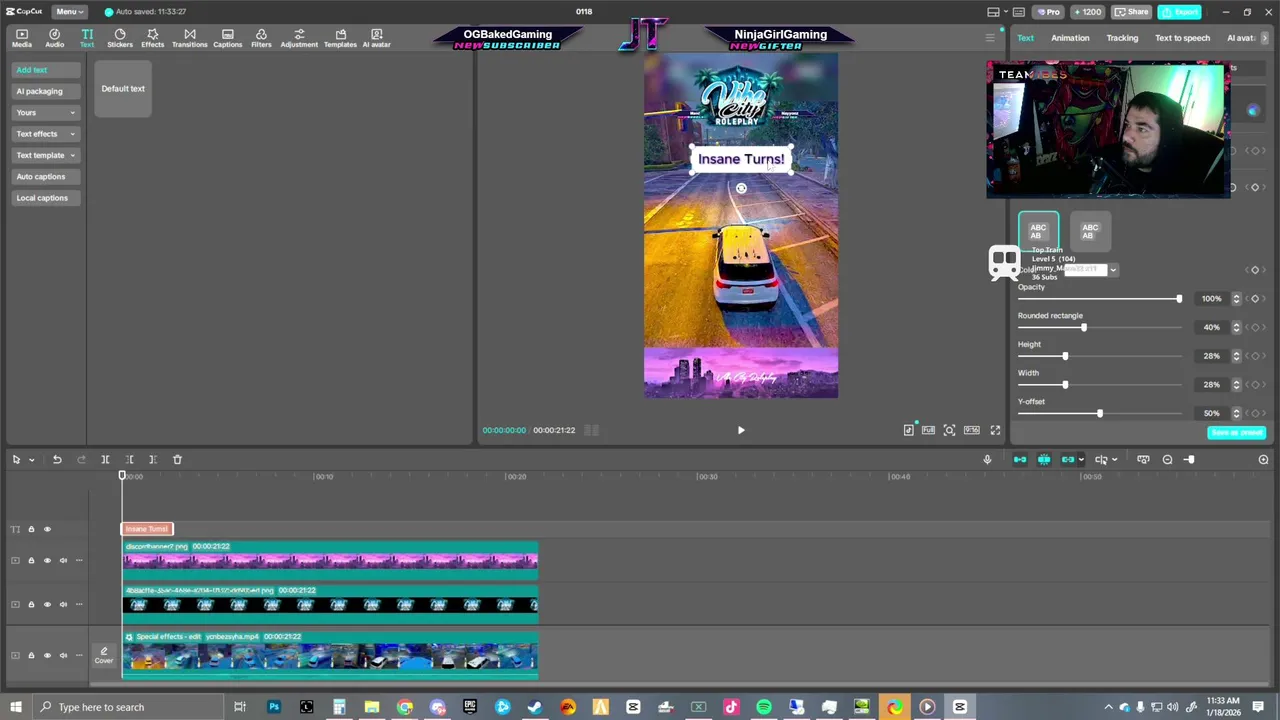The height and width of the screenshot is (720, 1280).
Task: Switch to the Animation tab
Action: pyautogui.click(x=1070, y=38)
